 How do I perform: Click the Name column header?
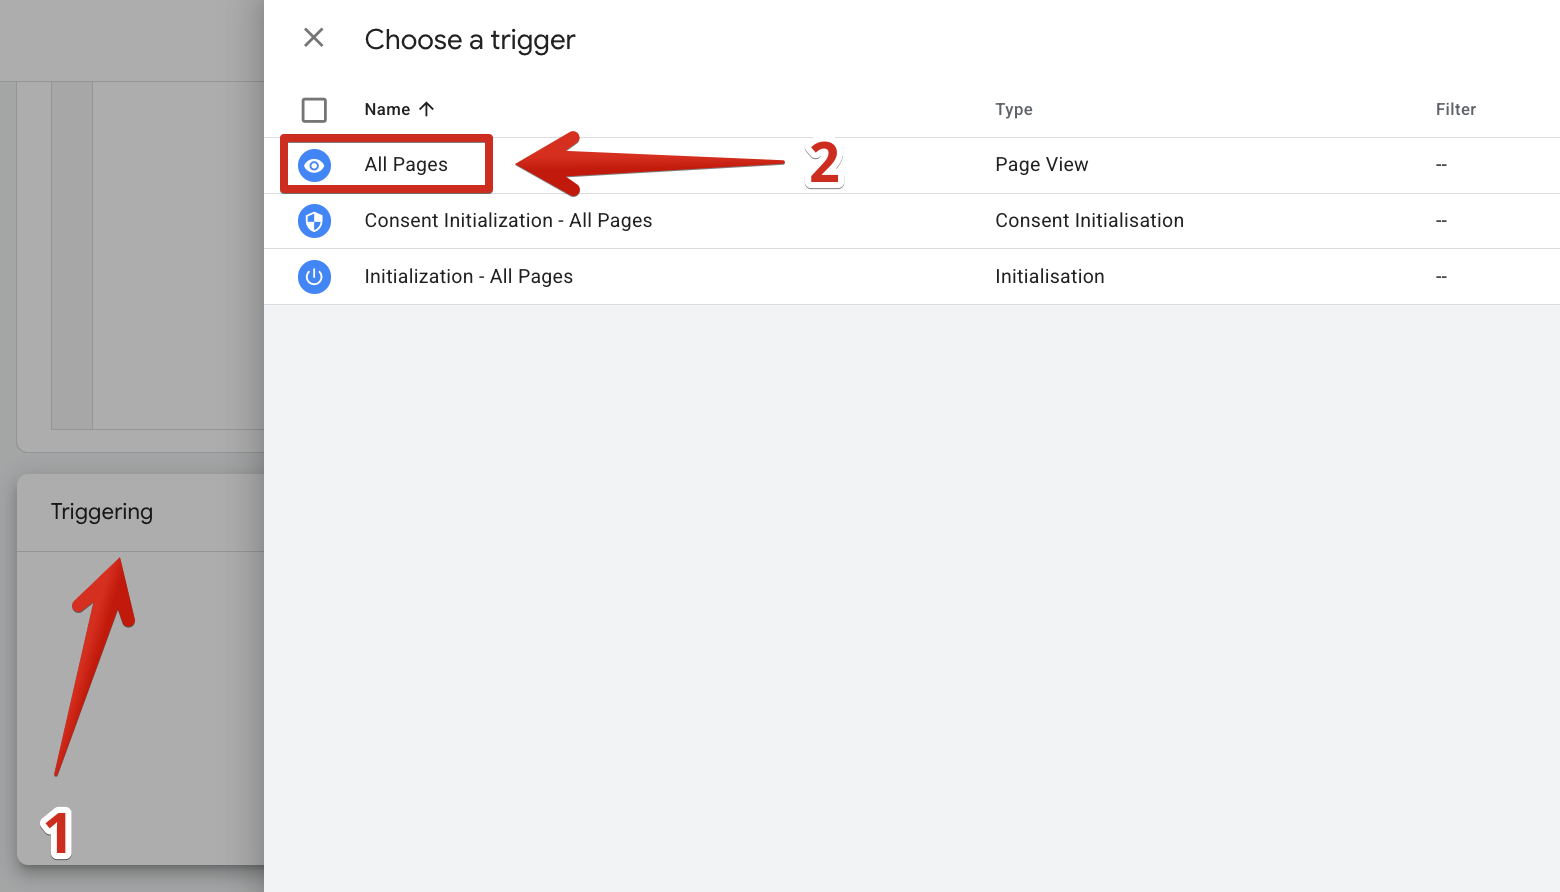point(387,110)
